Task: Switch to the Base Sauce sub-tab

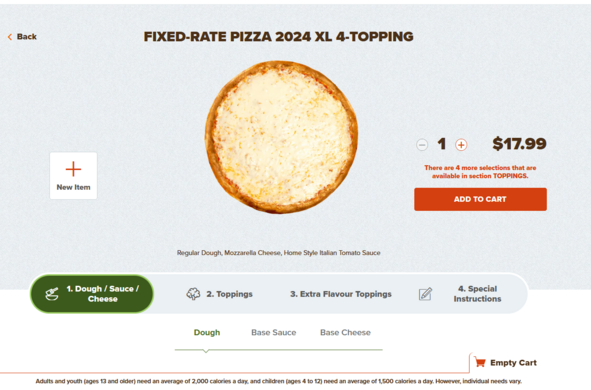Action: click(x=274, y=333)
